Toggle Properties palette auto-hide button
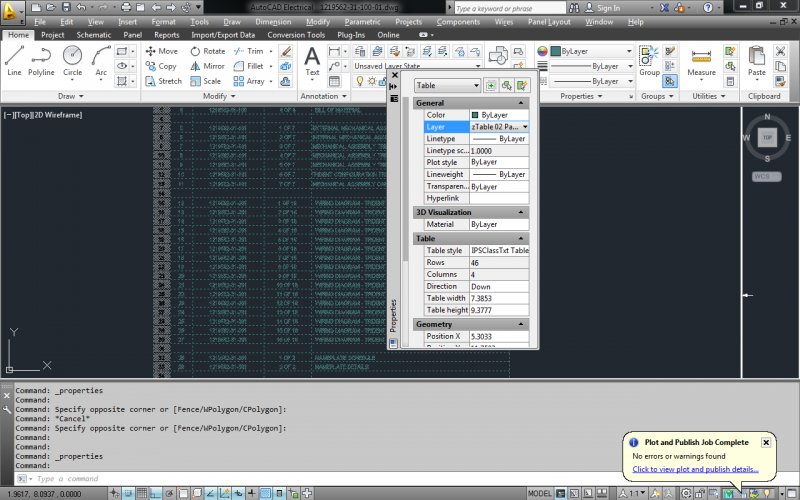Viewport: 800px width, 500px height. (x=394, y=87)
